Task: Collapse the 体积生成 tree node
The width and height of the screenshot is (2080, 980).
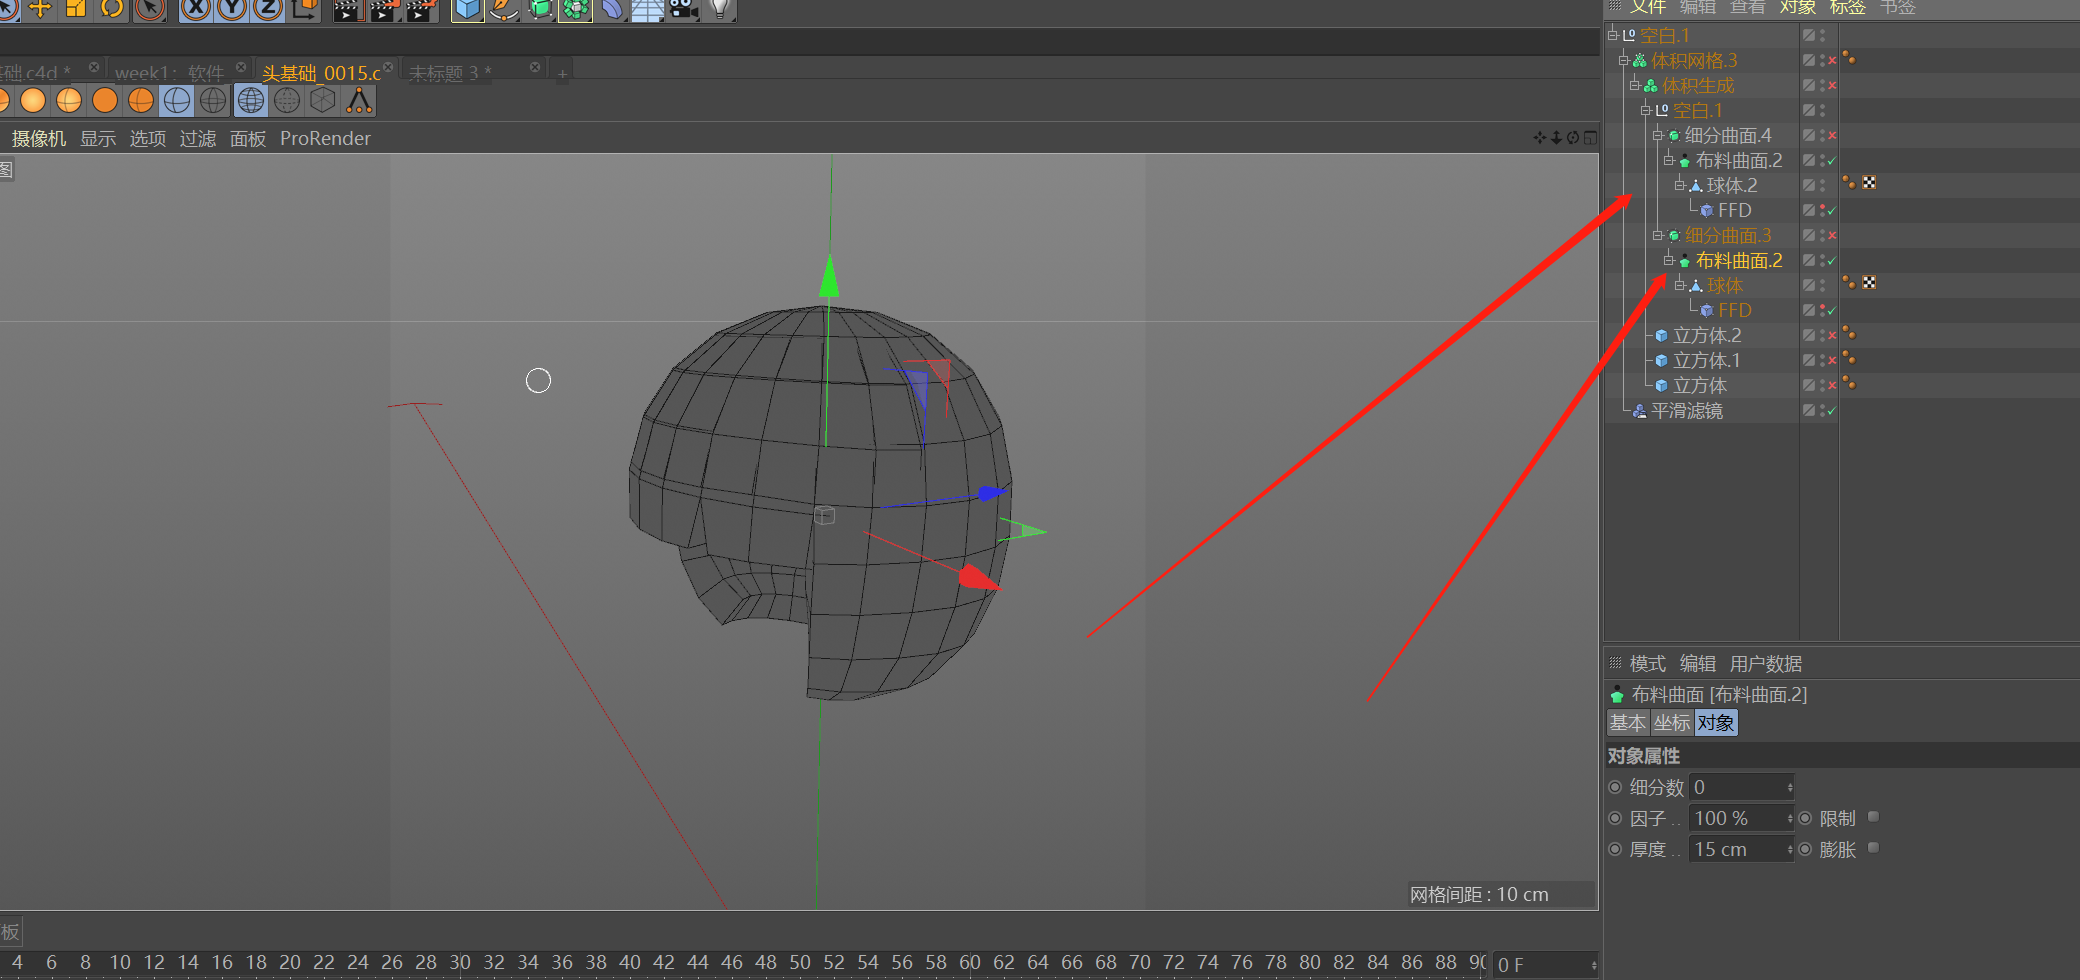Action: click(1634, 86)
